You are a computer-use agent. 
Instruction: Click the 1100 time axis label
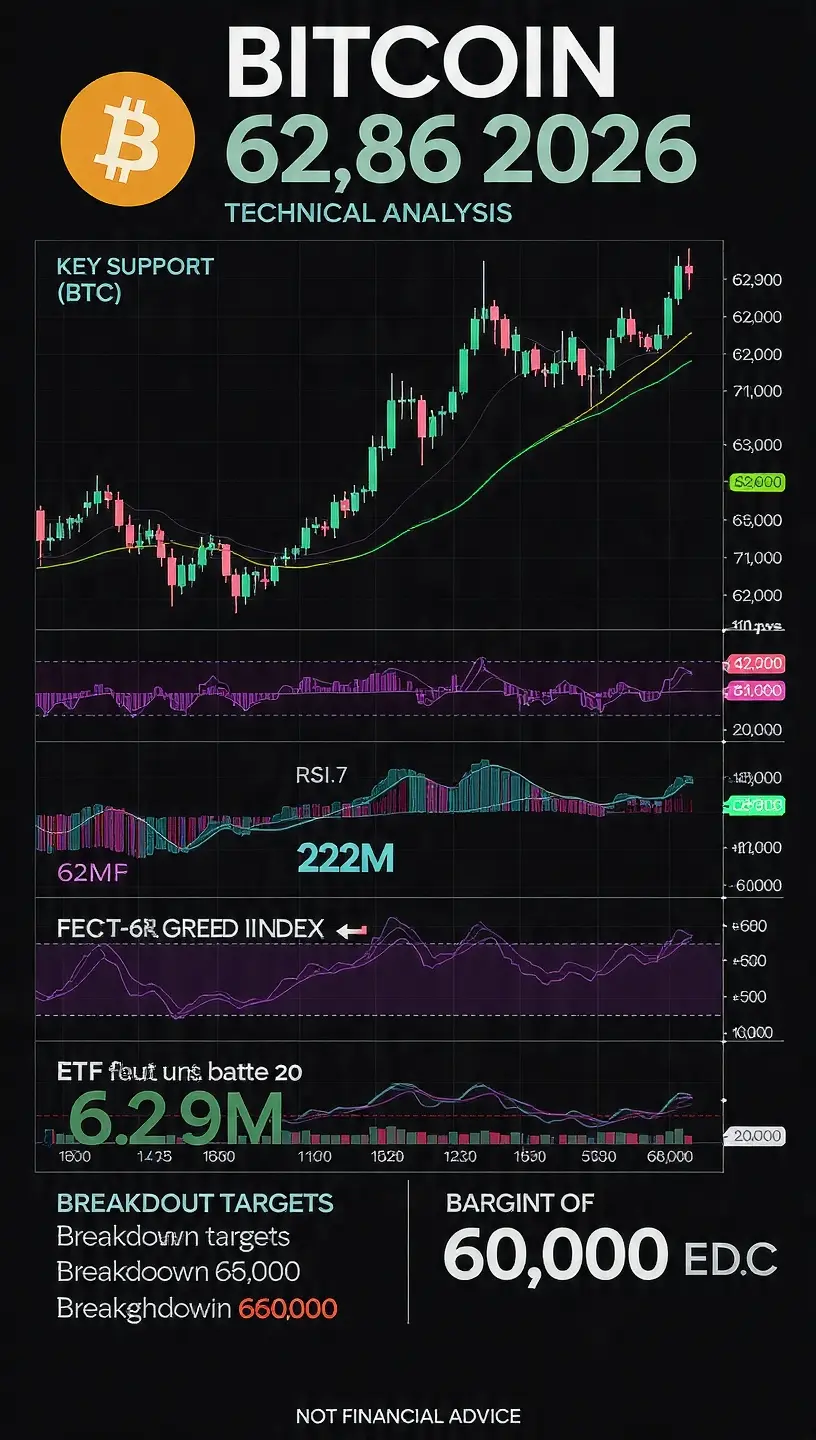pyautogui.click(x=314, y=1157)
